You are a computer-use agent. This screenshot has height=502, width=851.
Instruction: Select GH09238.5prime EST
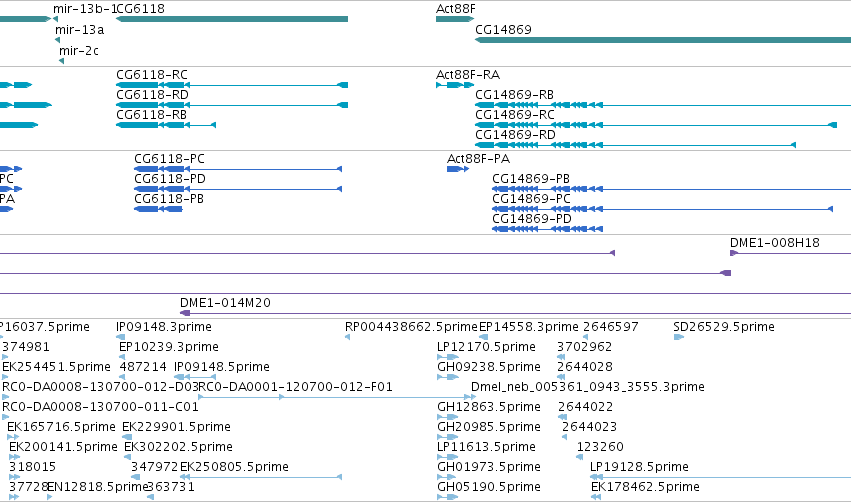click(448, 377)
